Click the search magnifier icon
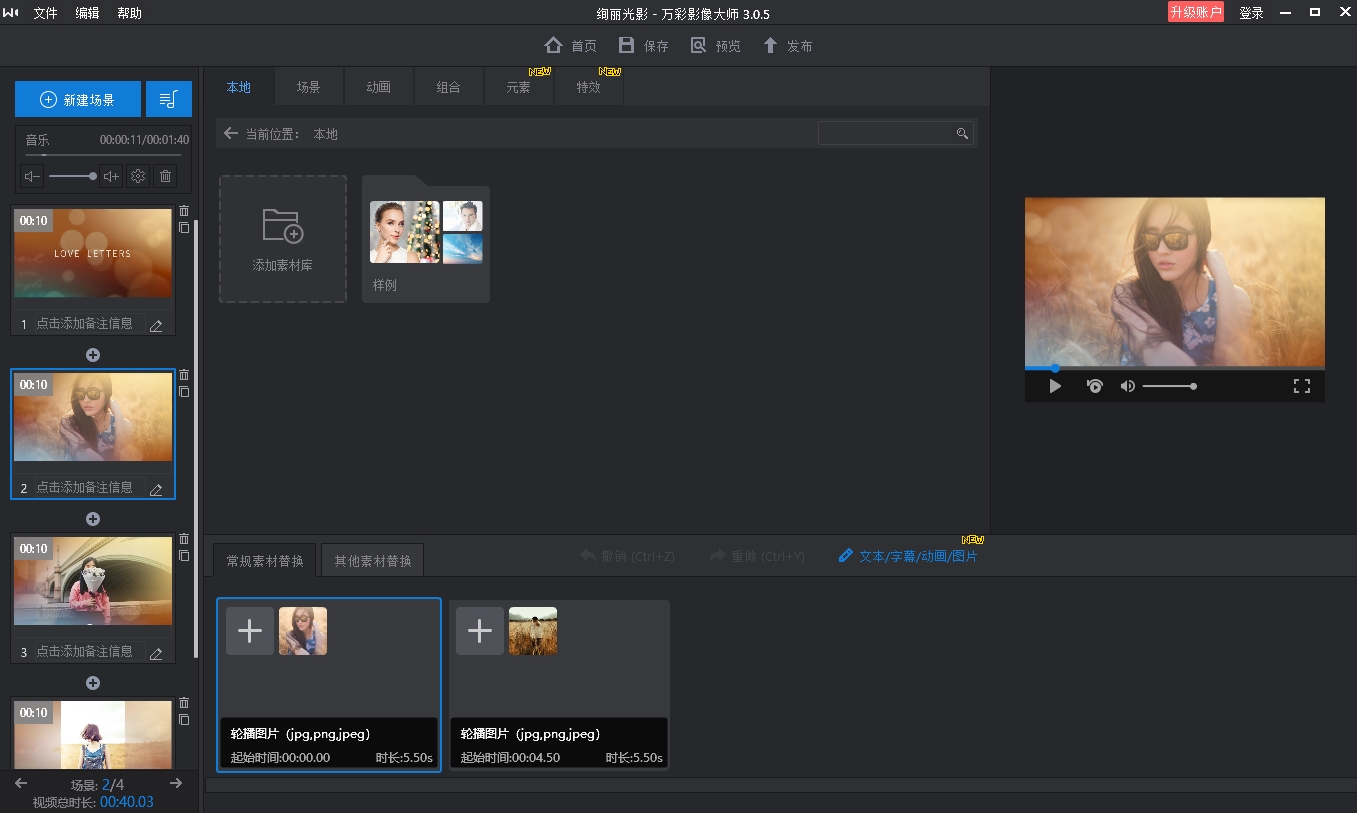 click(x=962, y=133)
